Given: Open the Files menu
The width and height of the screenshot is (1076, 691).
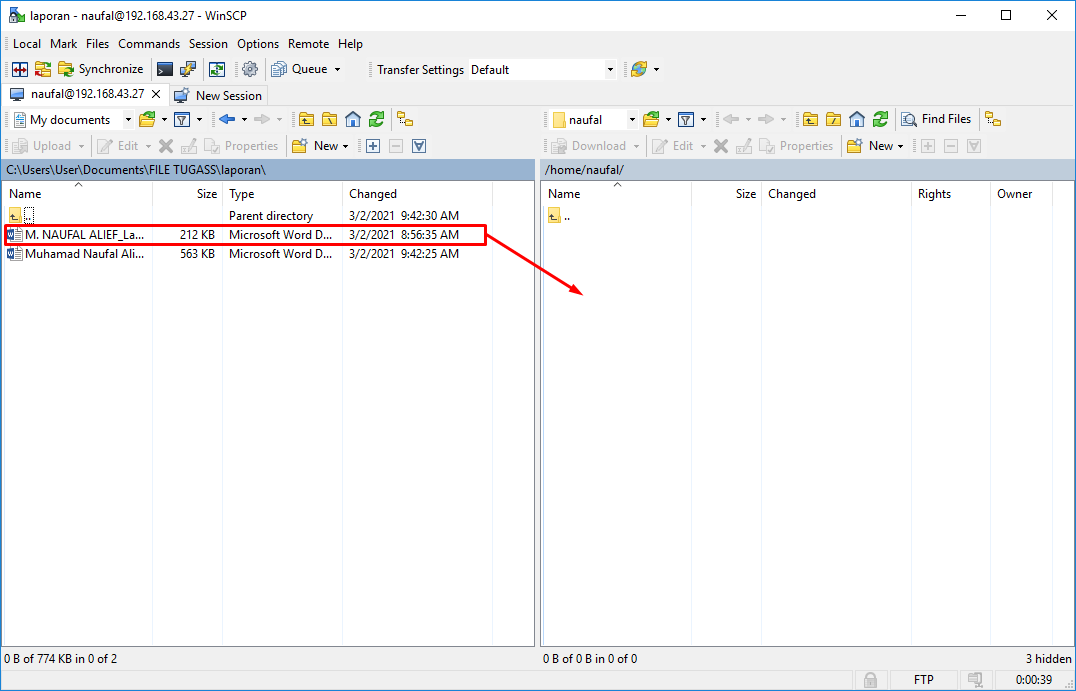Looking at the screenshot, I should [97, 44].
